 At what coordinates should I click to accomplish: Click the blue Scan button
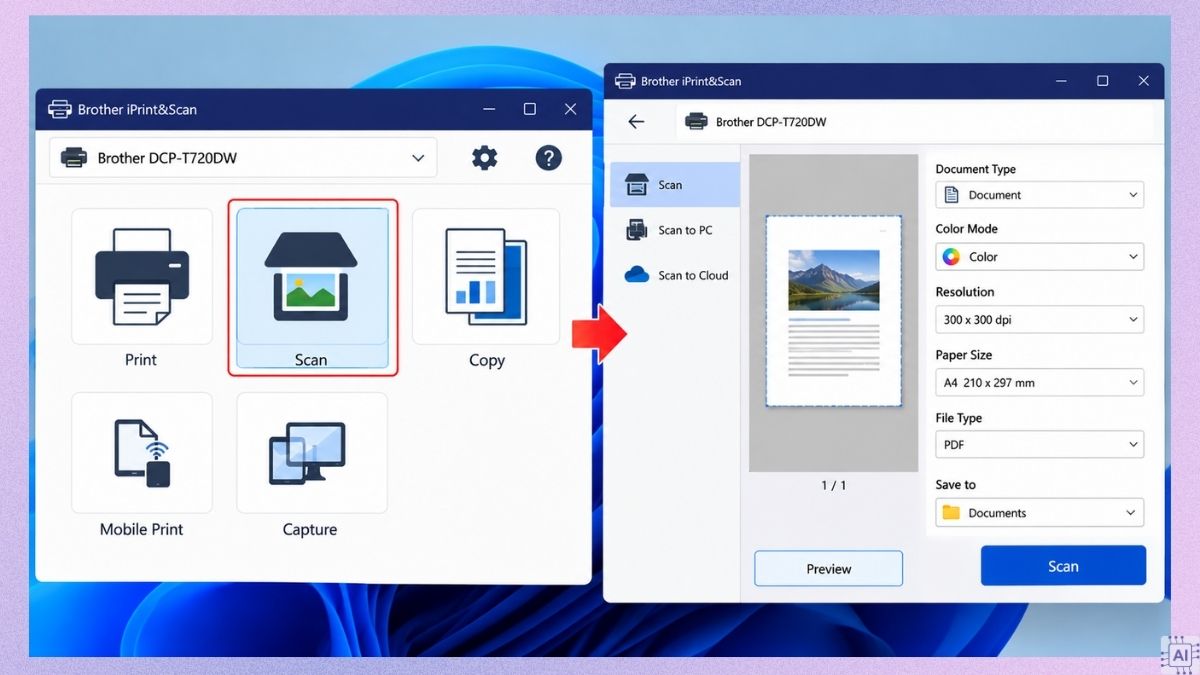[1063, 566]
